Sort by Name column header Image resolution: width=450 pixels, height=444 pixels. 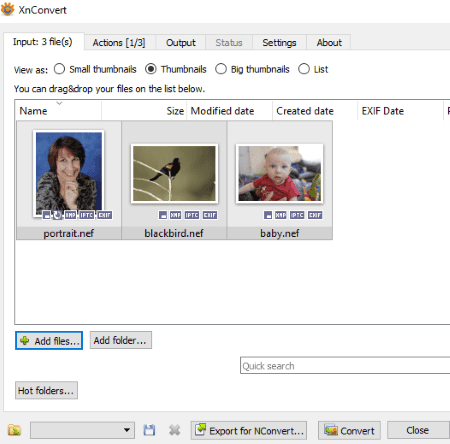point(58,111)
